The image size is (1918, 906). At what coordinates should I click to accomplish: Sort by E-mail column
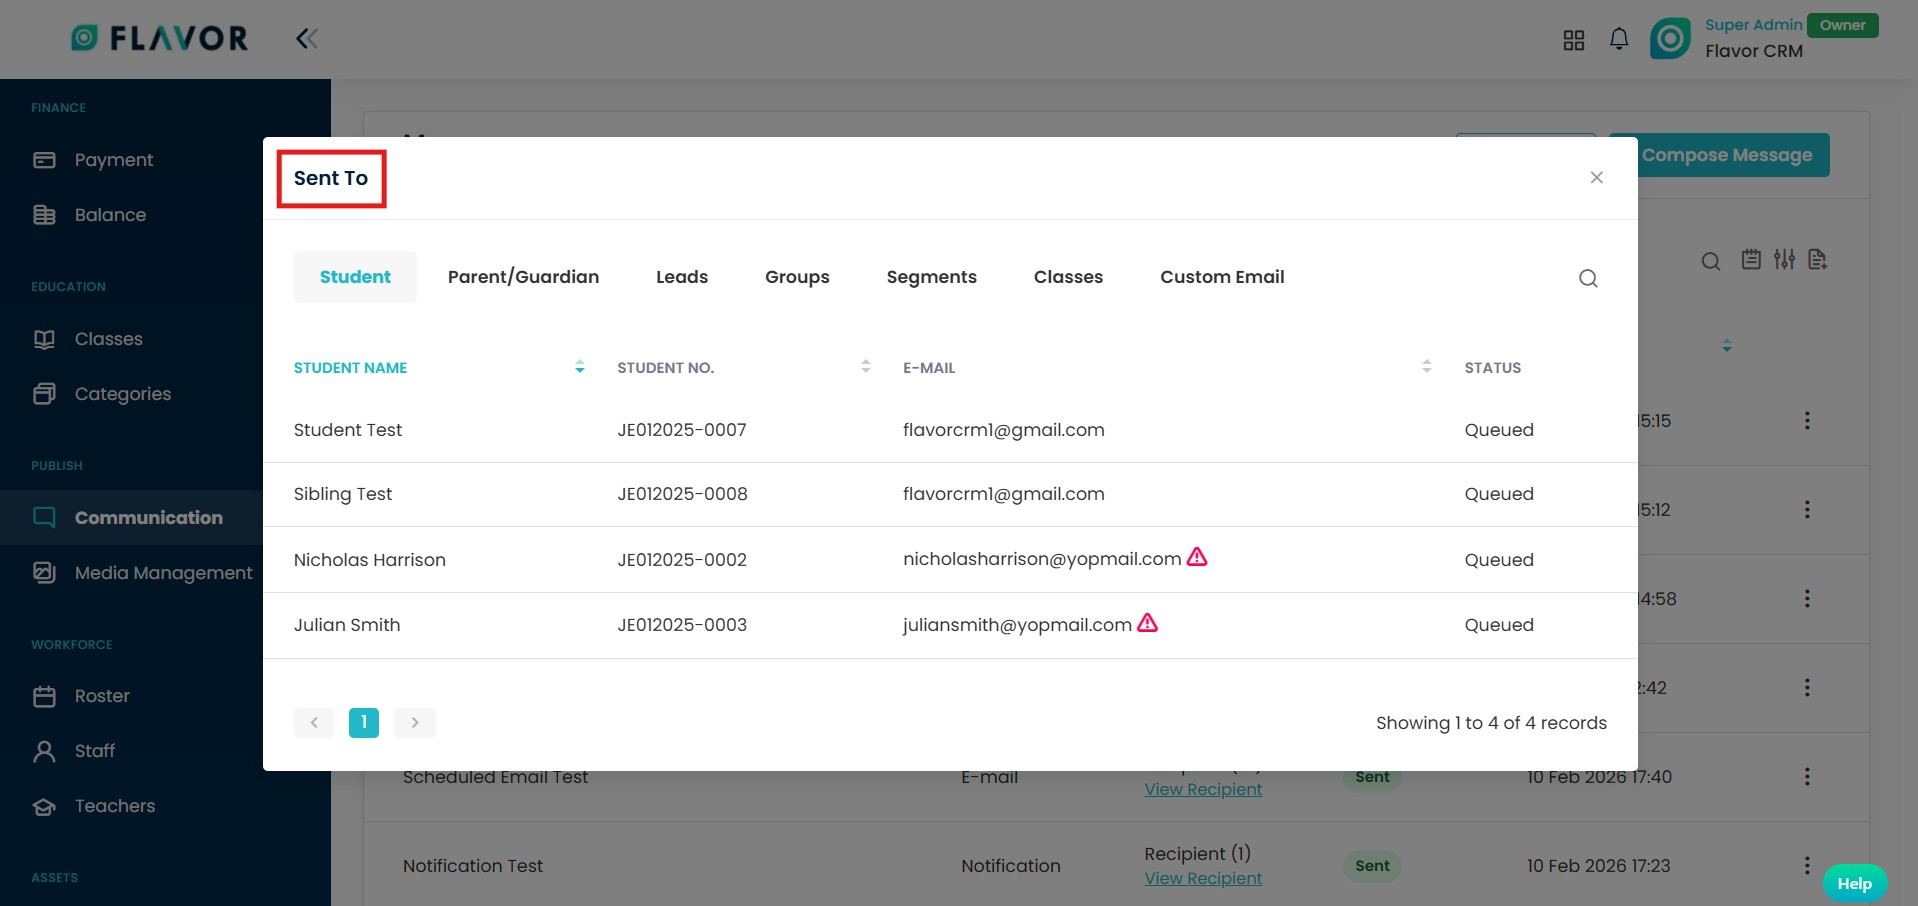(x=1426, y=367)
